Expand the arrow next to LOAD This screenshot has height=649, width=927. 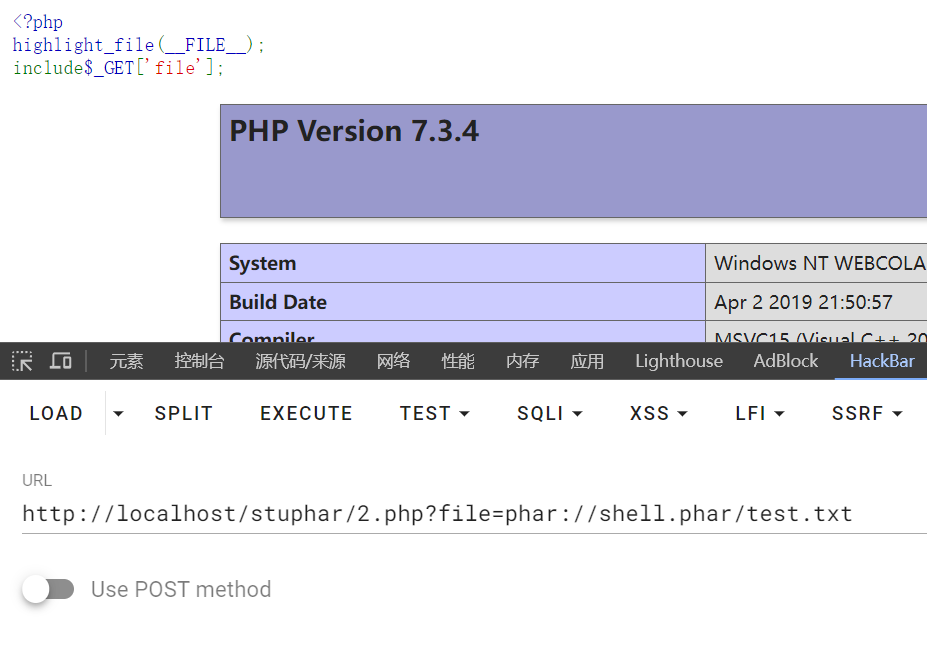coord(118,413)
